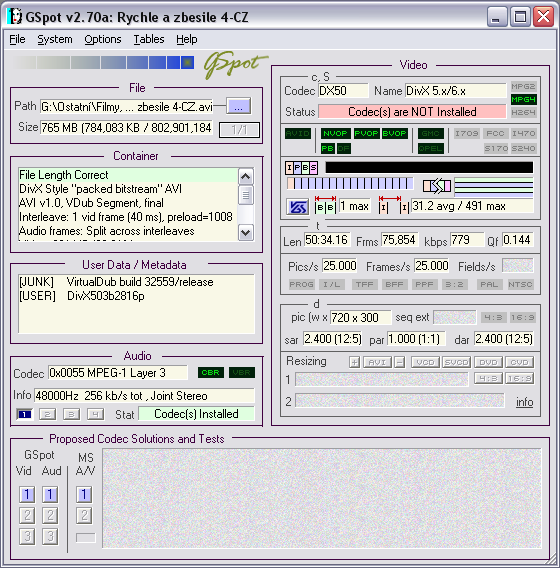
Task: Click the H264 indicator
Action: point(523,112)
